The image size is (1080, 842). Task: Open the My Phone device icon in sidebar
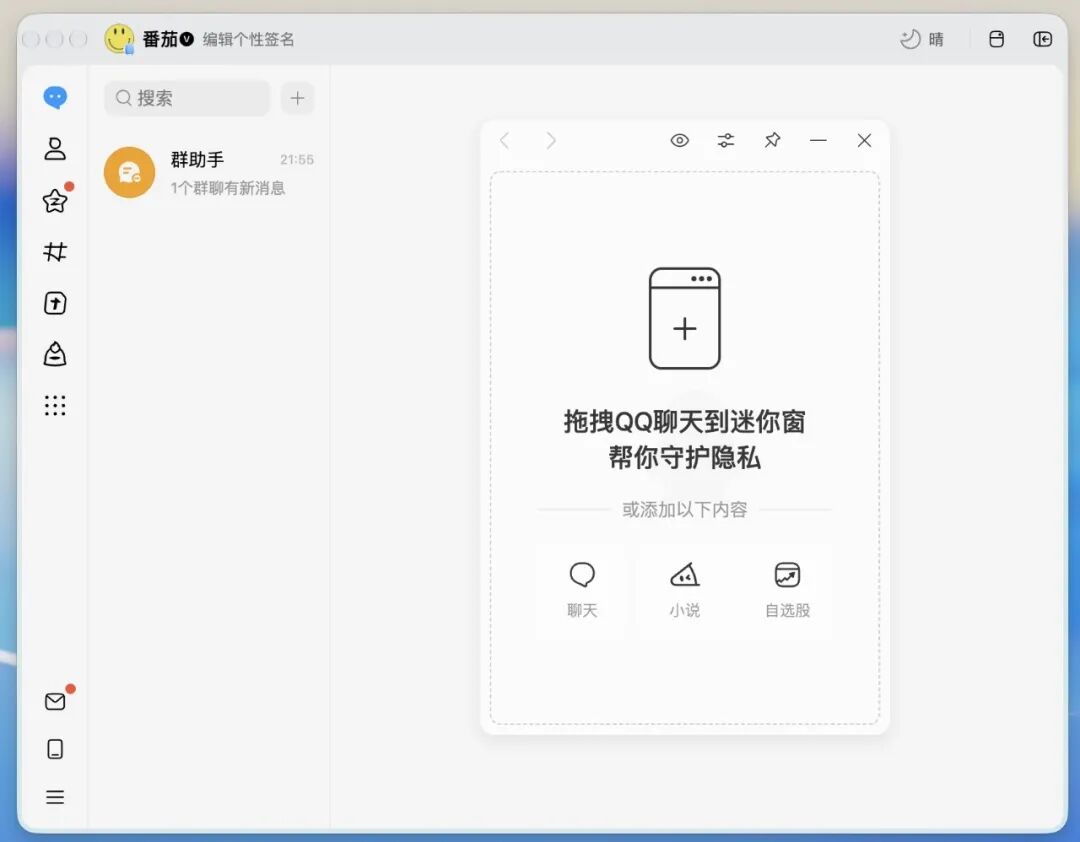coord(55,749)
